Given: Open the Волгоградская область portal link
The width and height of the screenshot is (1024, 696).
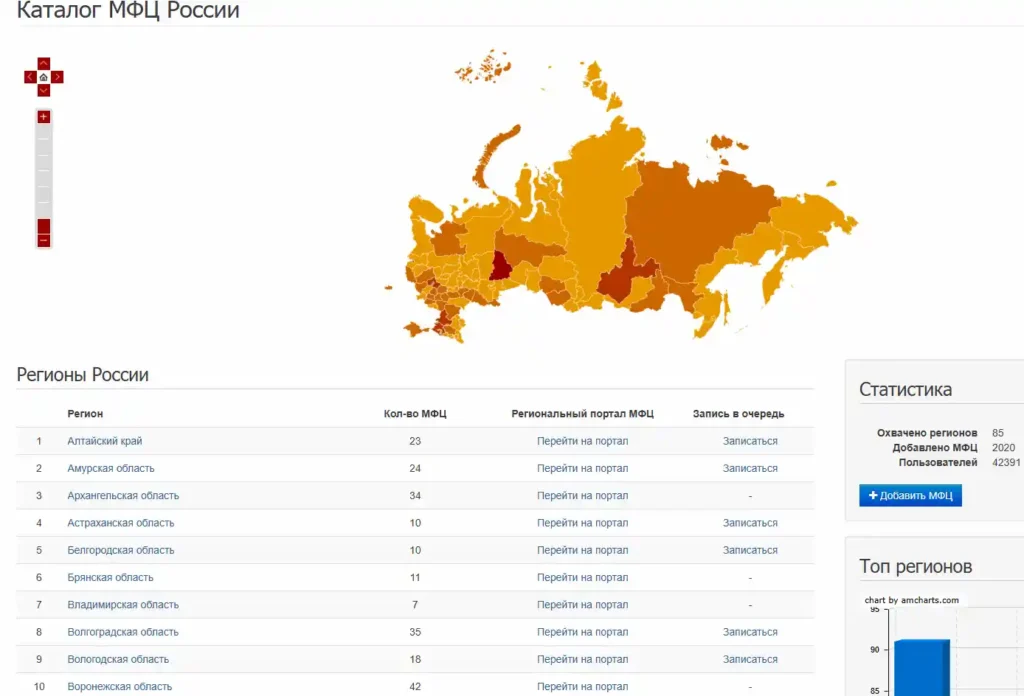Looking at the screenshot, I should tap(584, 631).
